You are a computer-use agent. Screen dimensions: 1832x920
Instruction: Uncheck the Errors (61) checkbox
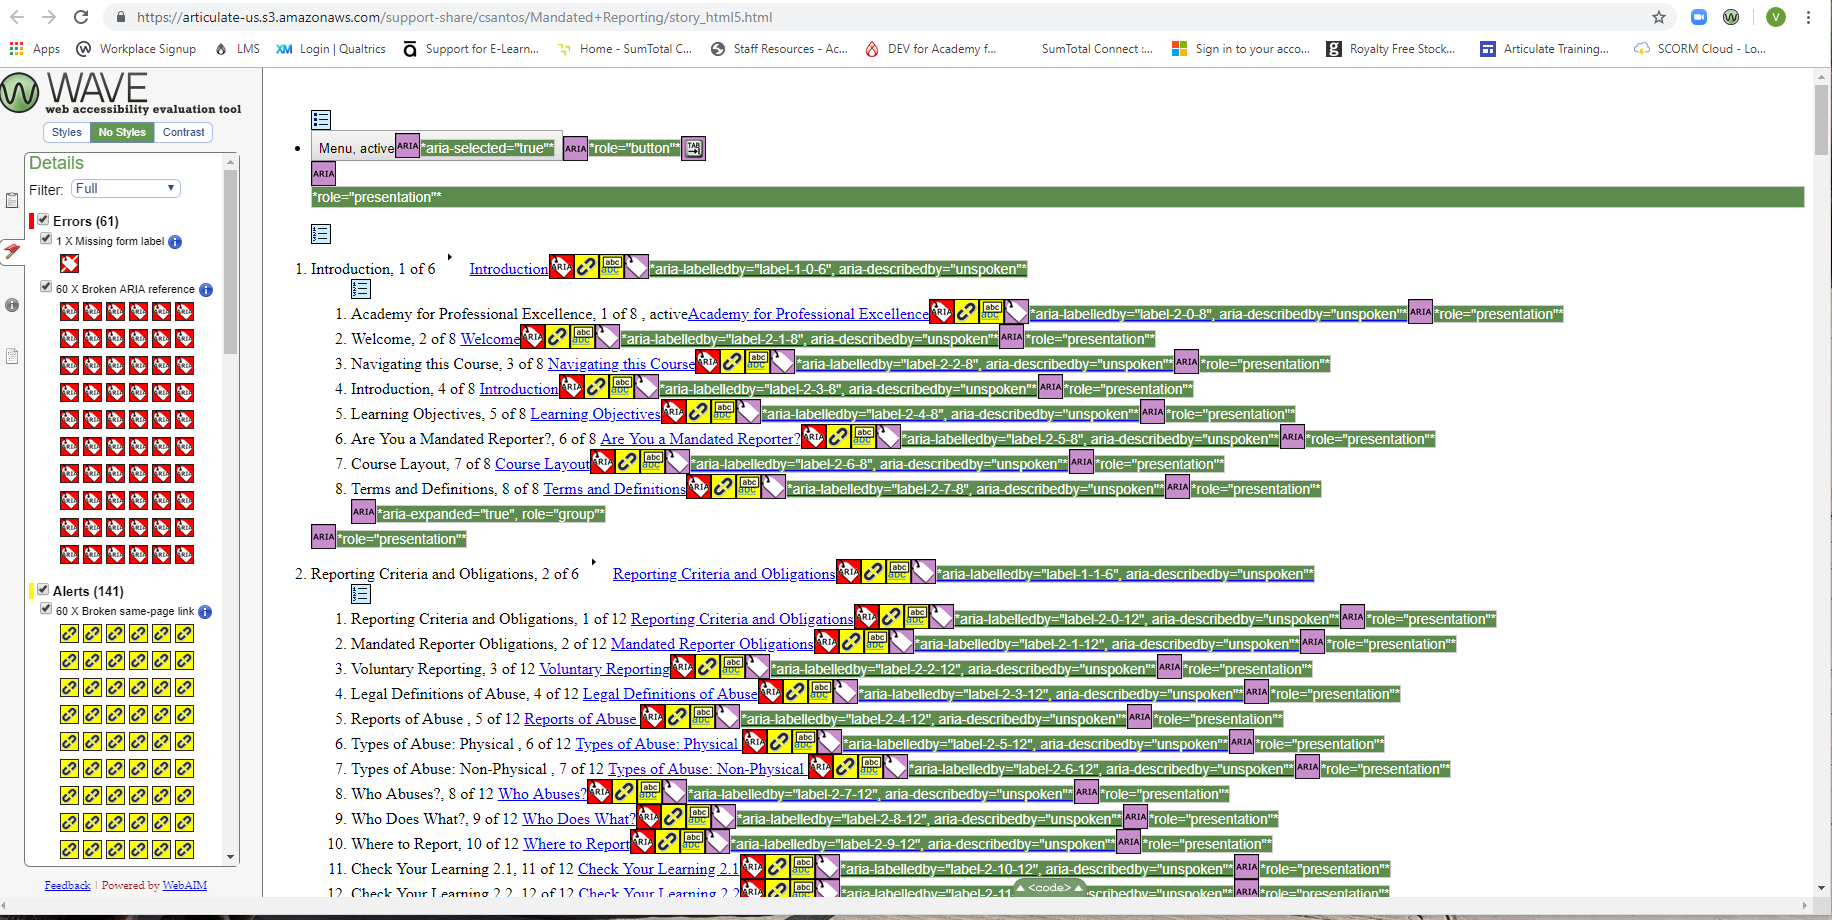[x=43, y=220]
